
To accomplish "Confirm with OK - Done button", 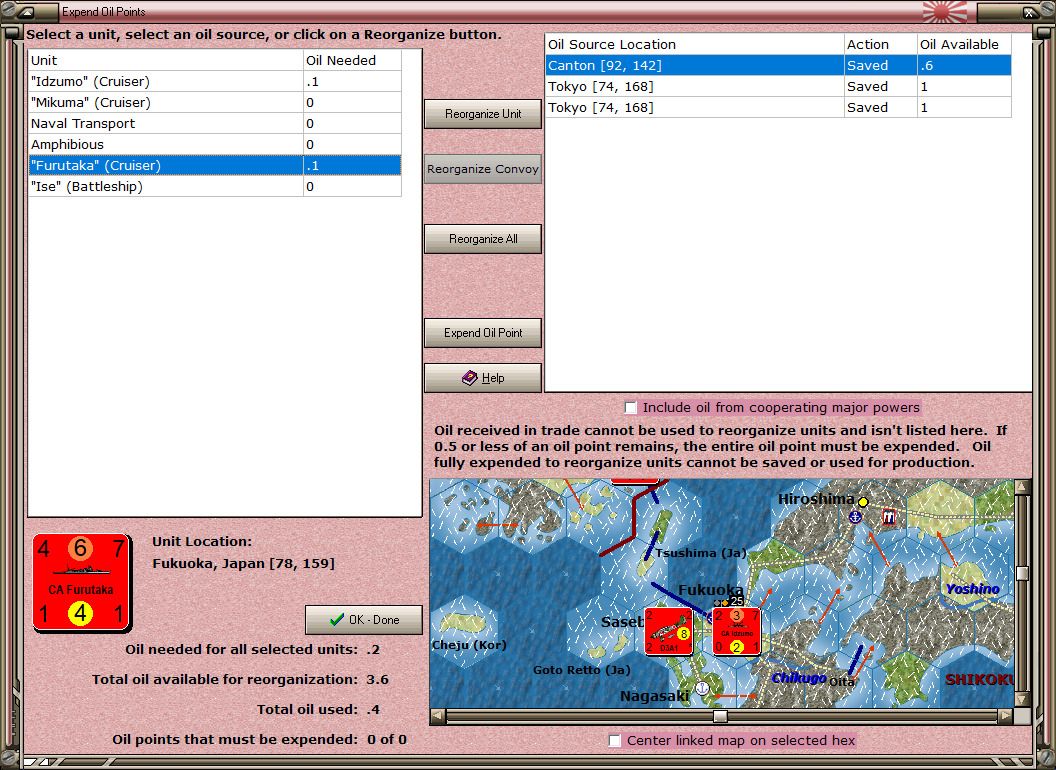I will 364,620.
